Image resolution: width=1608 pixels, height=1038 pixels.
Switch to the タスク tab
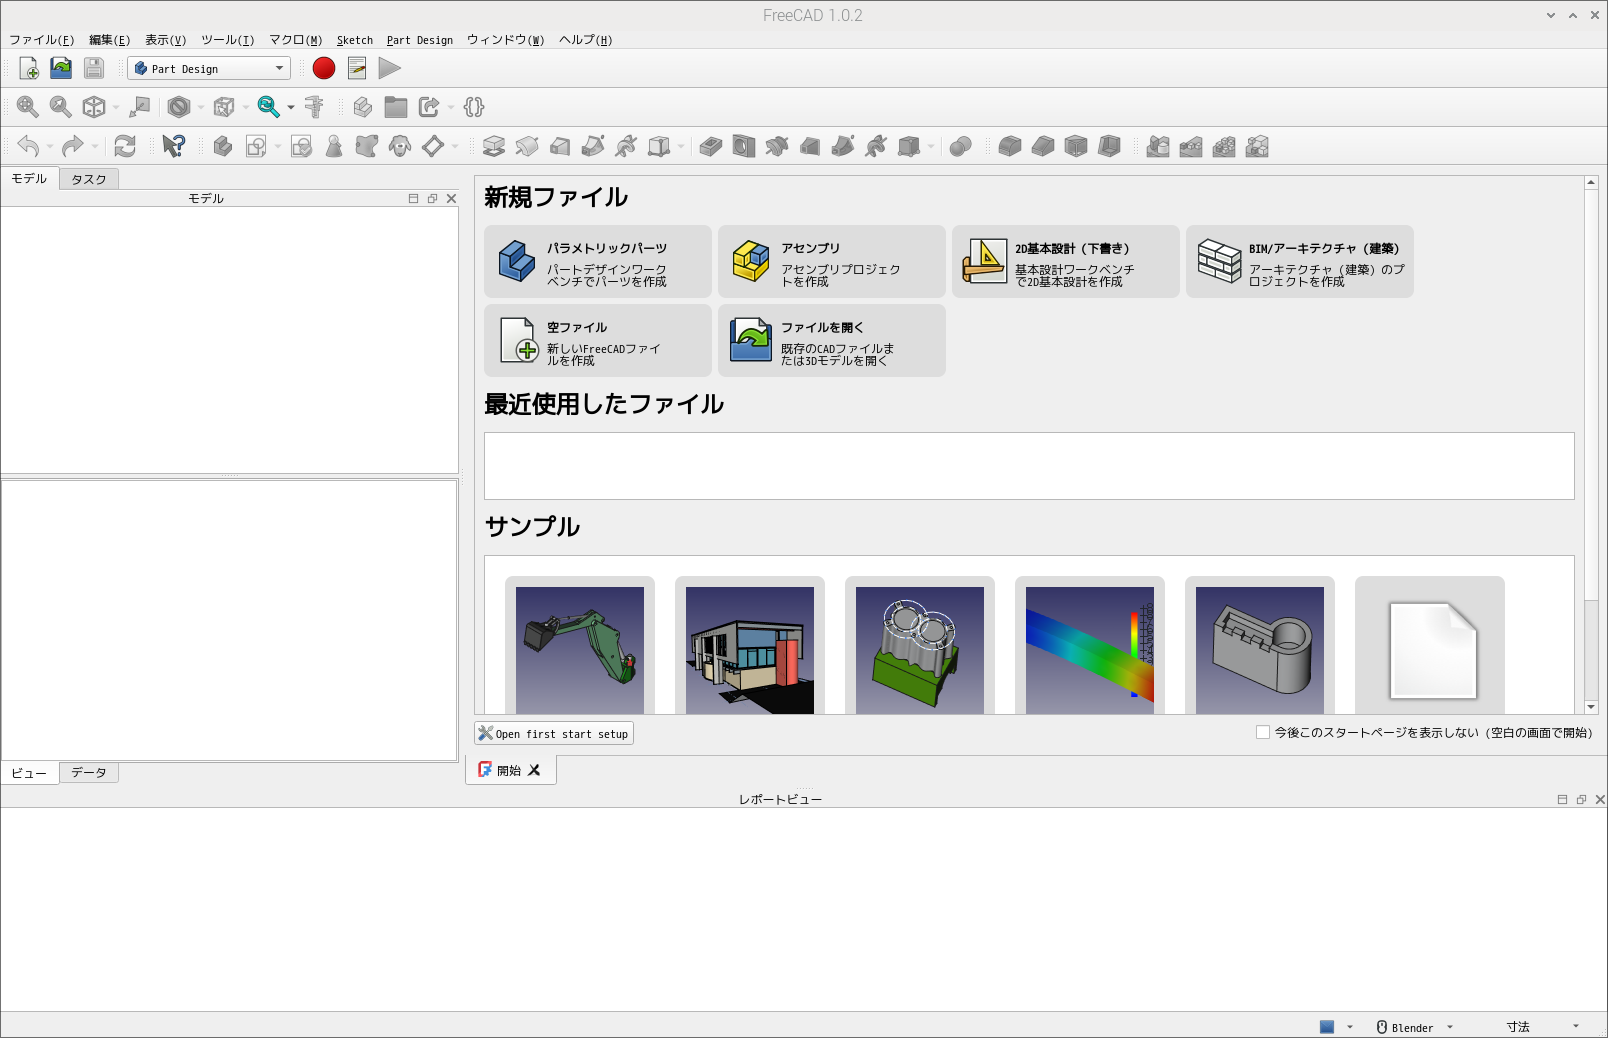tap(89, 179)
